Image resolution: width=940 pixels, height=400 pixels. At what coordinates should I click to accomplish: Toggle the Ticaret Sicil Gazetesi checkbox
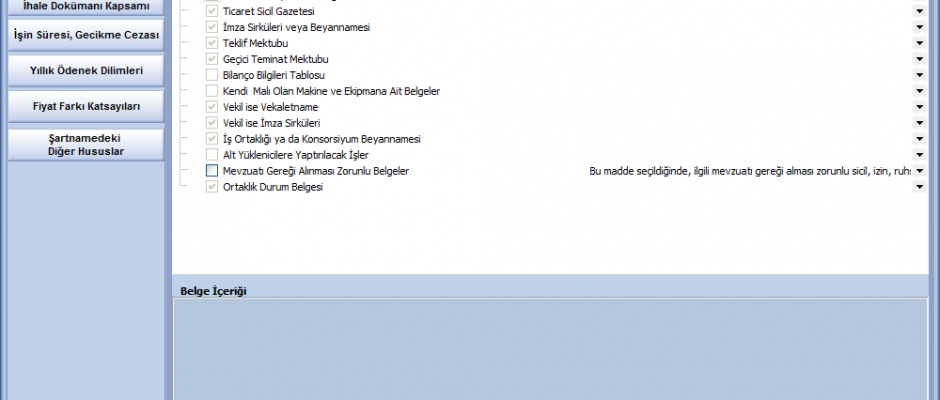(212, 11)
